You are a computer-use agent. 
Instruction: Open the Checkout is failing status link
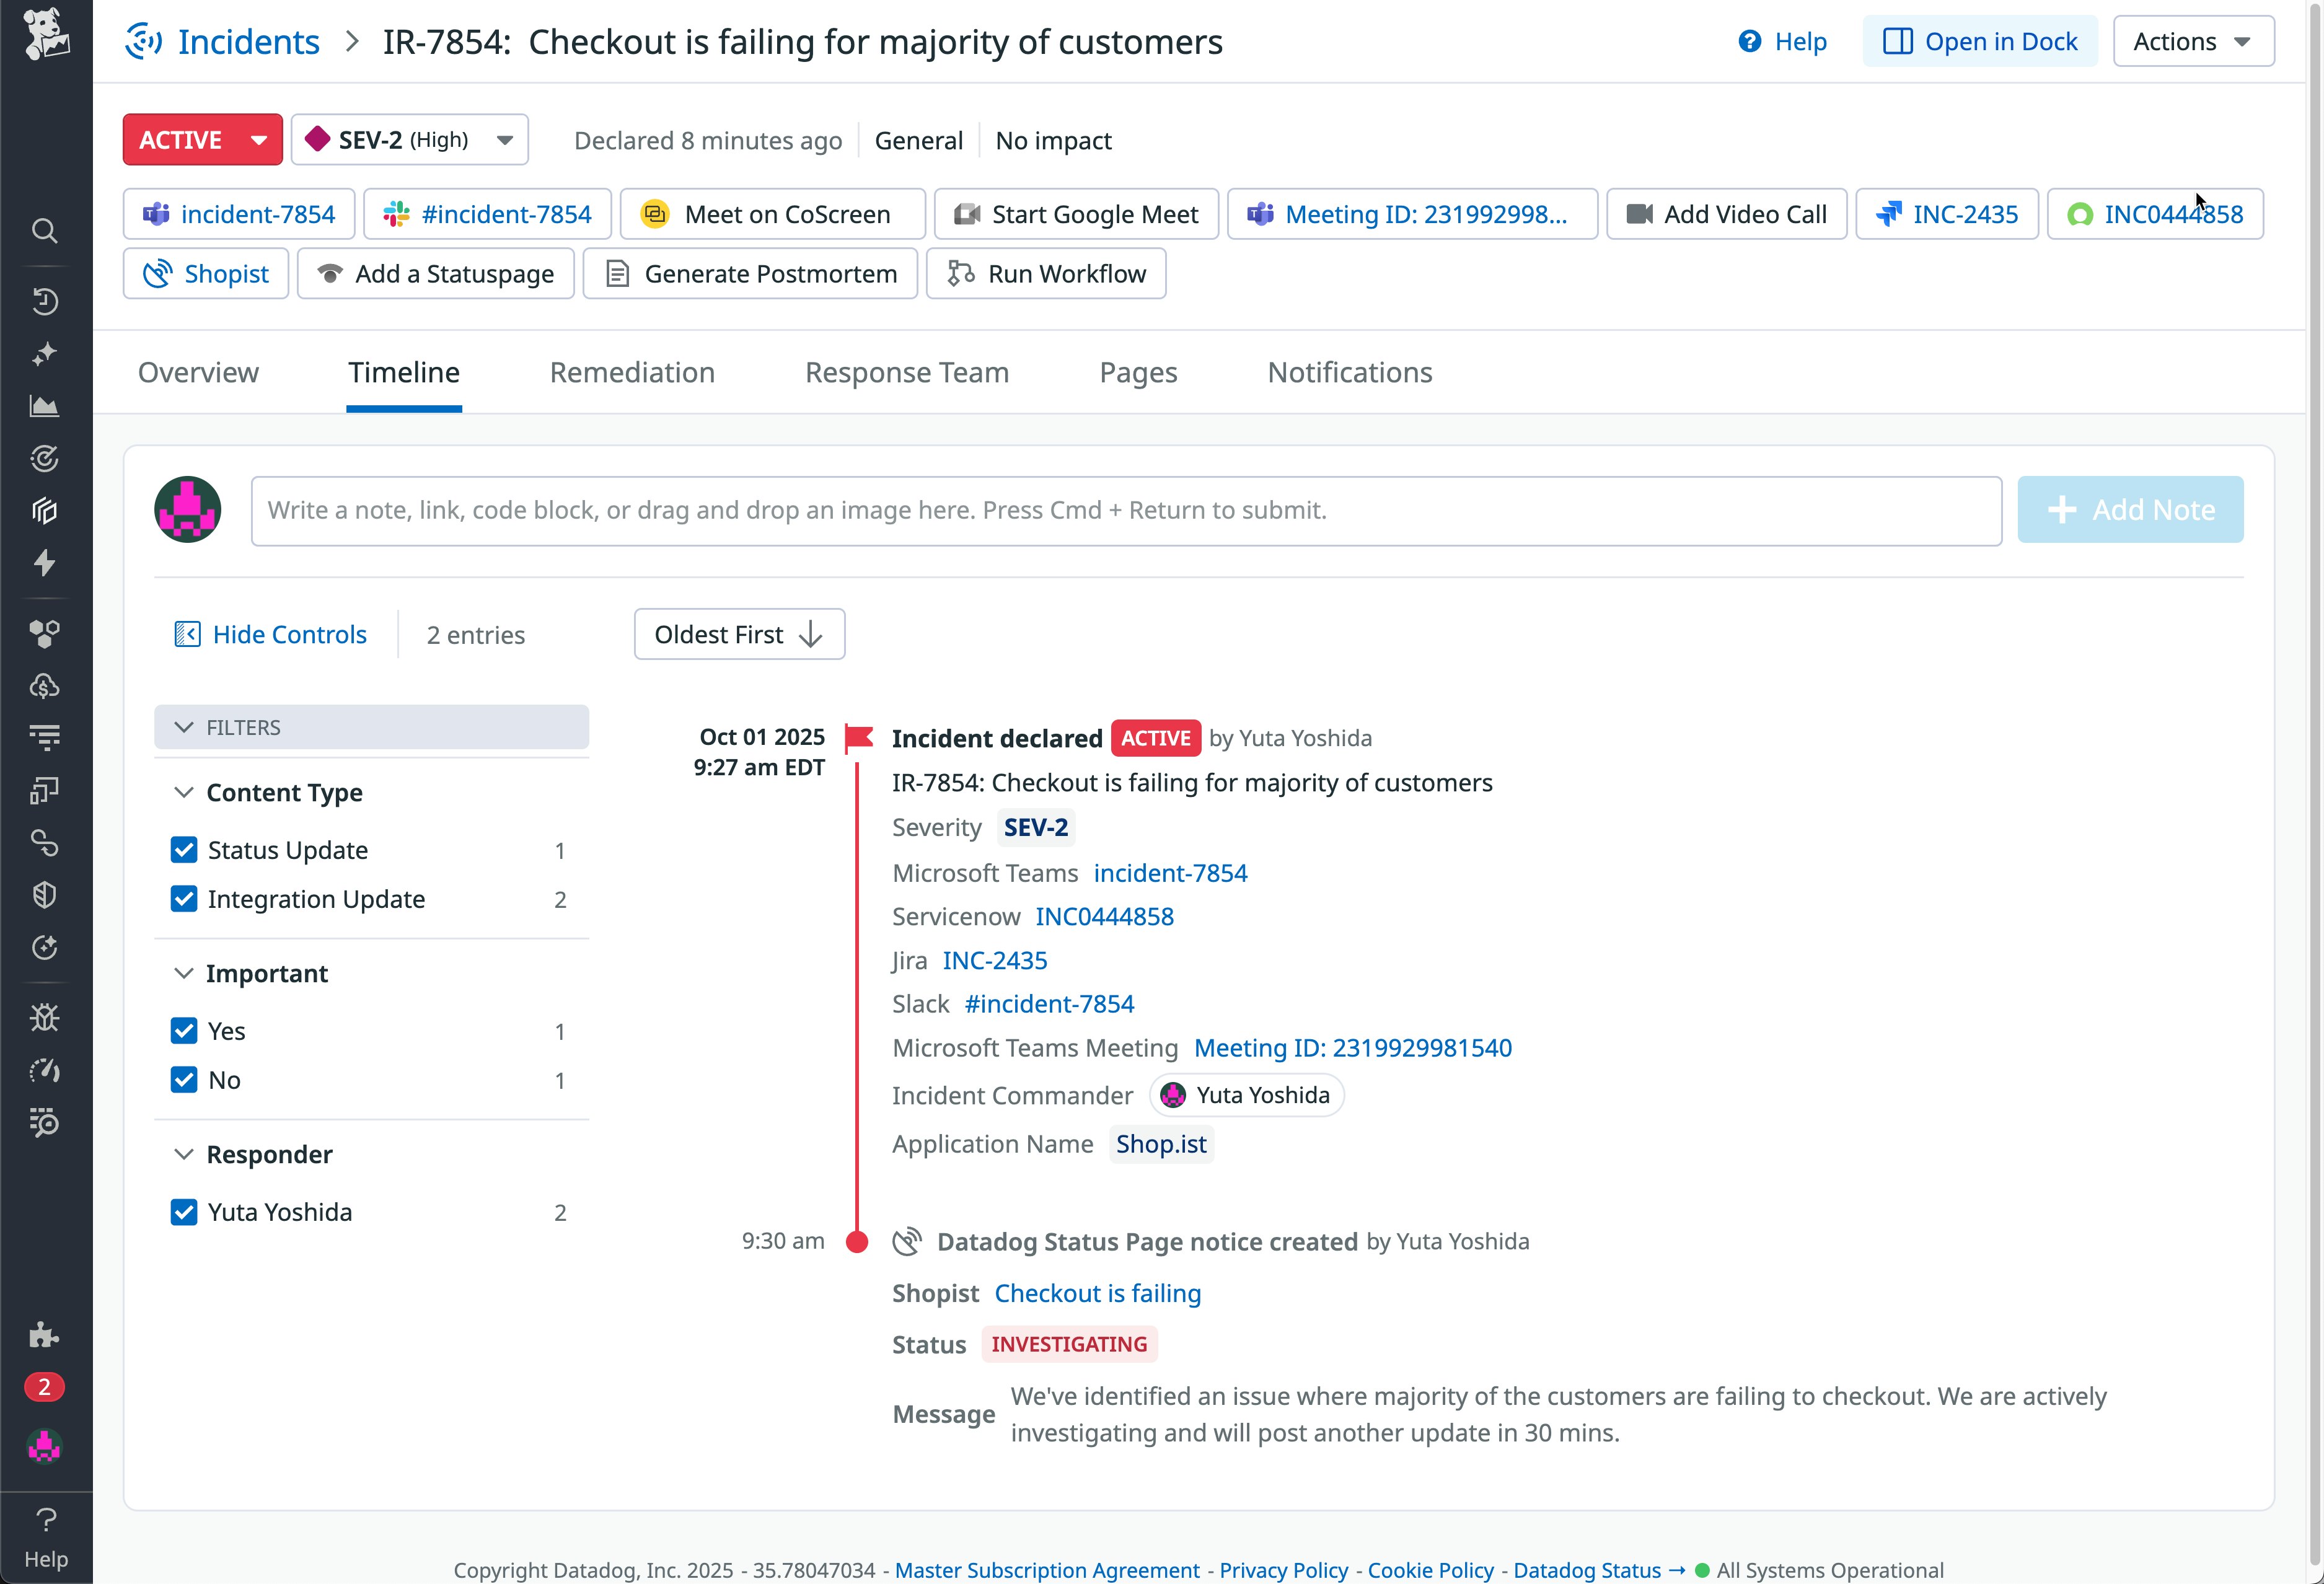point(1097,1293)
